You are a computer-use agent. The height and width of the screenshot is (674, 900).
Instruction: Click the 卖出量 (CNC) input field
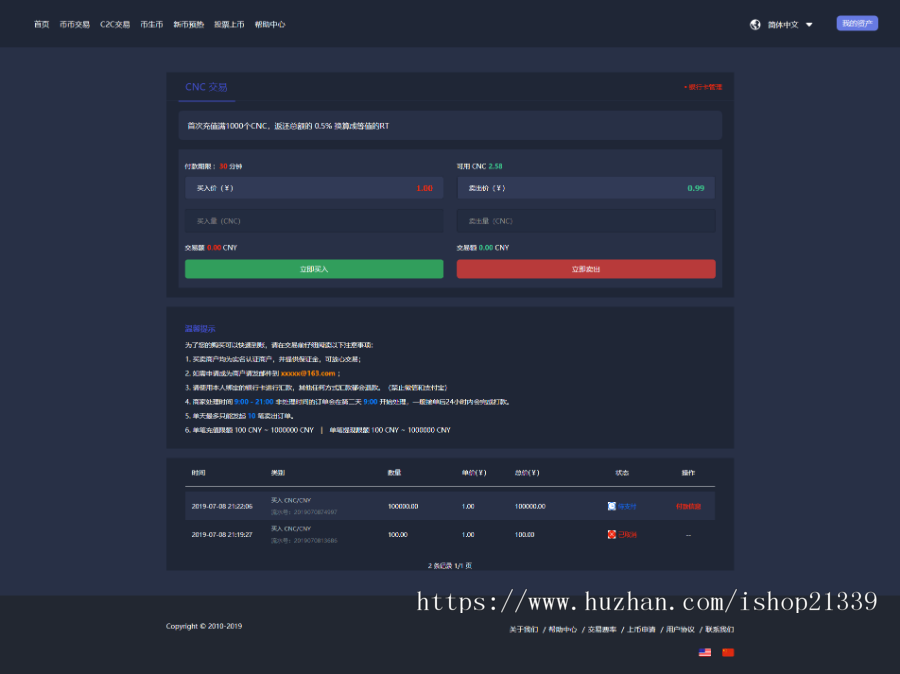coord(586,220)
